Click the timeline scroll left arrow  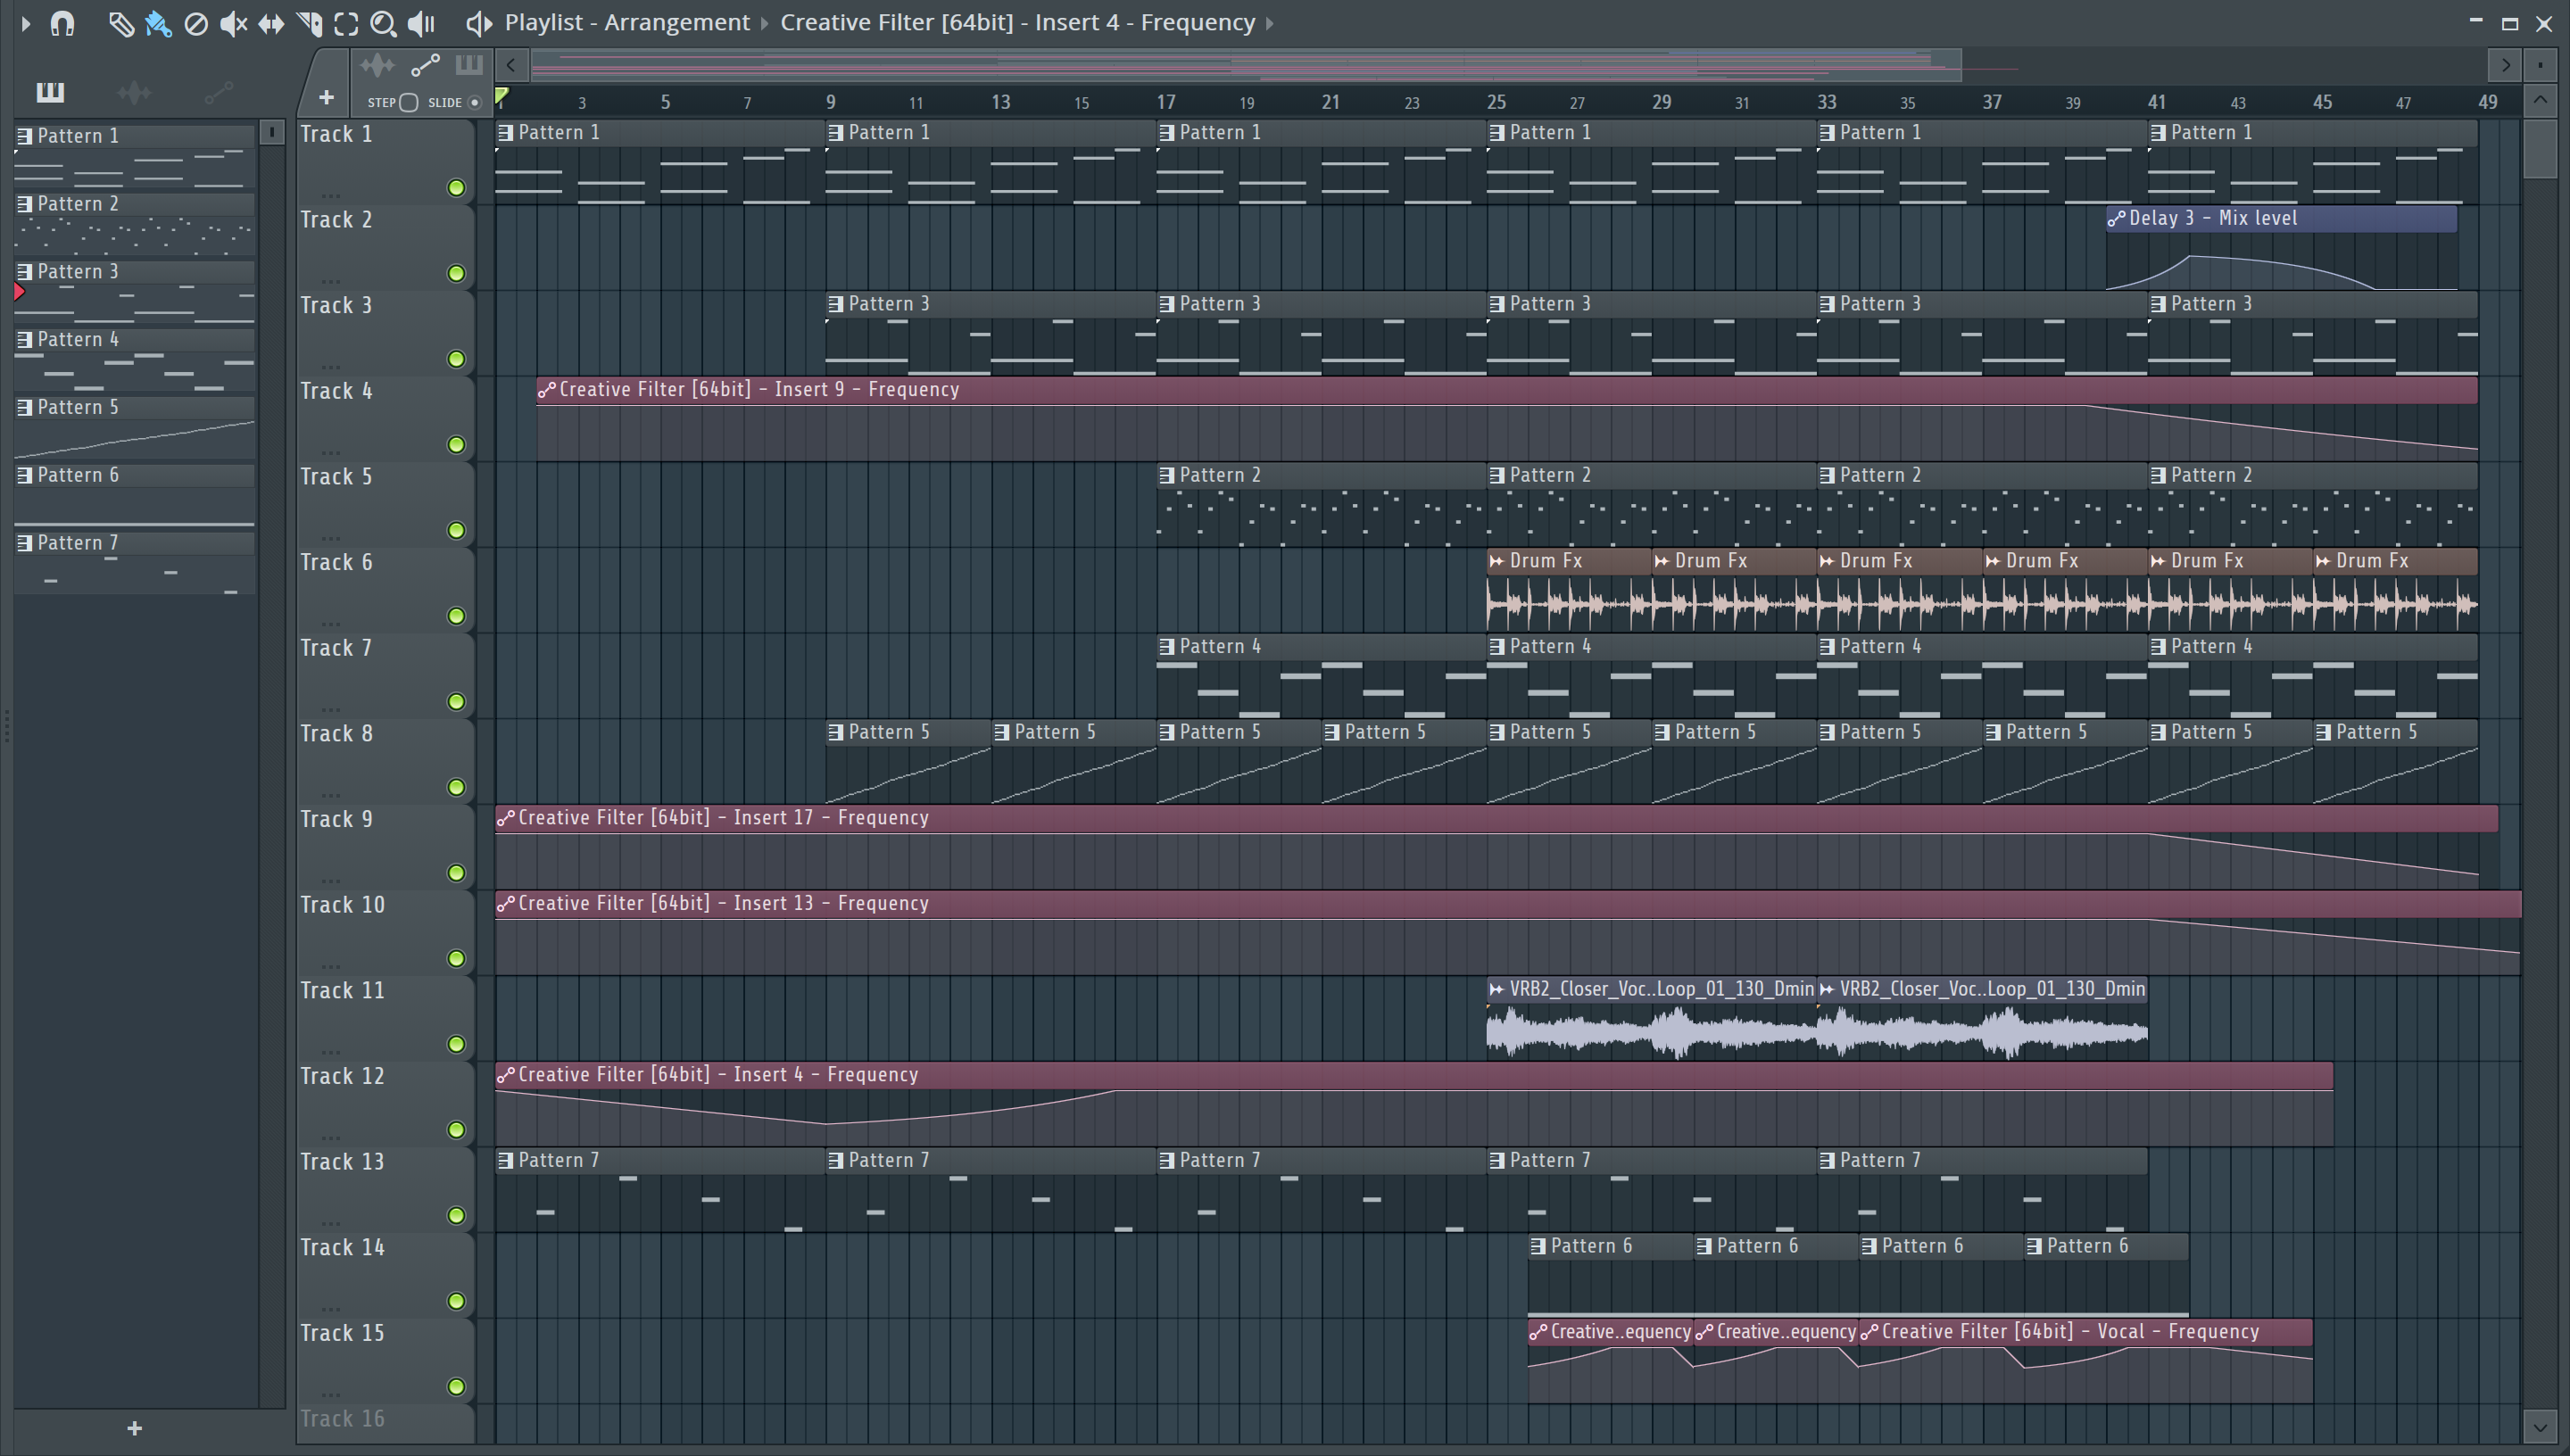511,66
